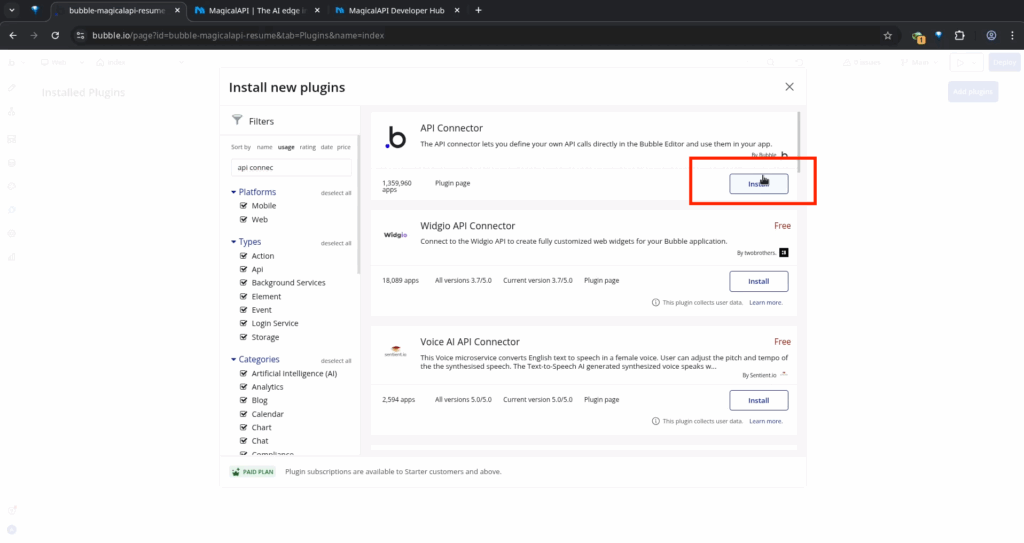This screenshot has width=1024, height=543.
Task: Deselect all Categories filters
Action: pos(336,361)
